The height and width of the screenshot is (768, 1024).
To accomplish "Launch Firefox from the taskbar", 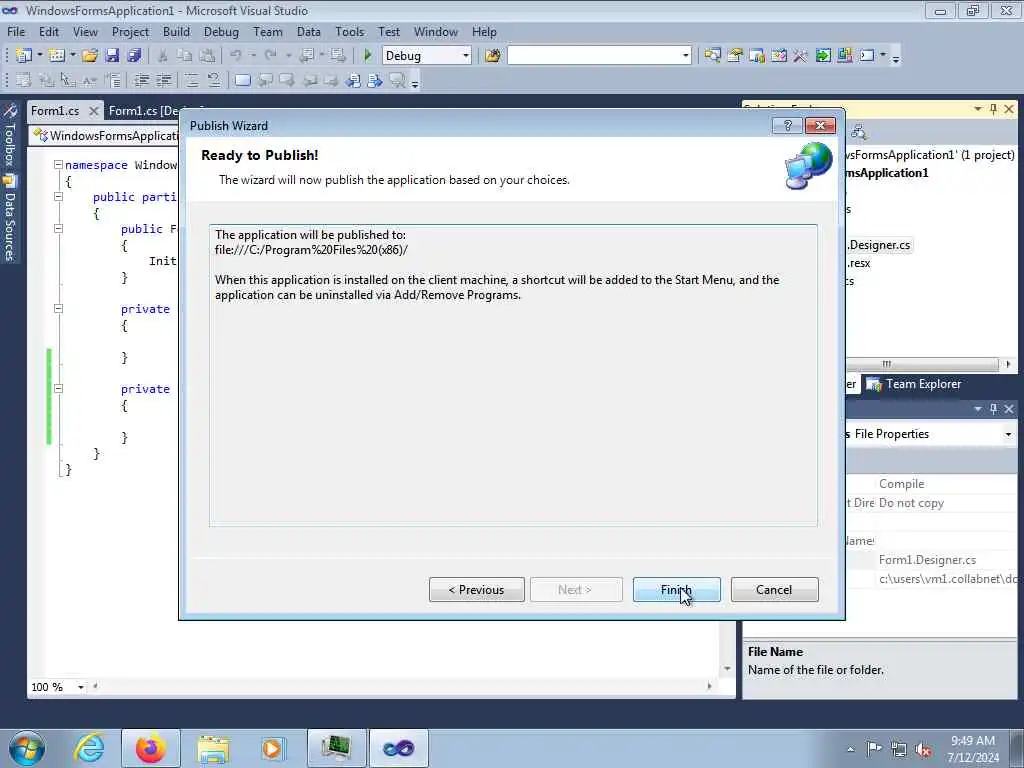I will pos(150,748).
